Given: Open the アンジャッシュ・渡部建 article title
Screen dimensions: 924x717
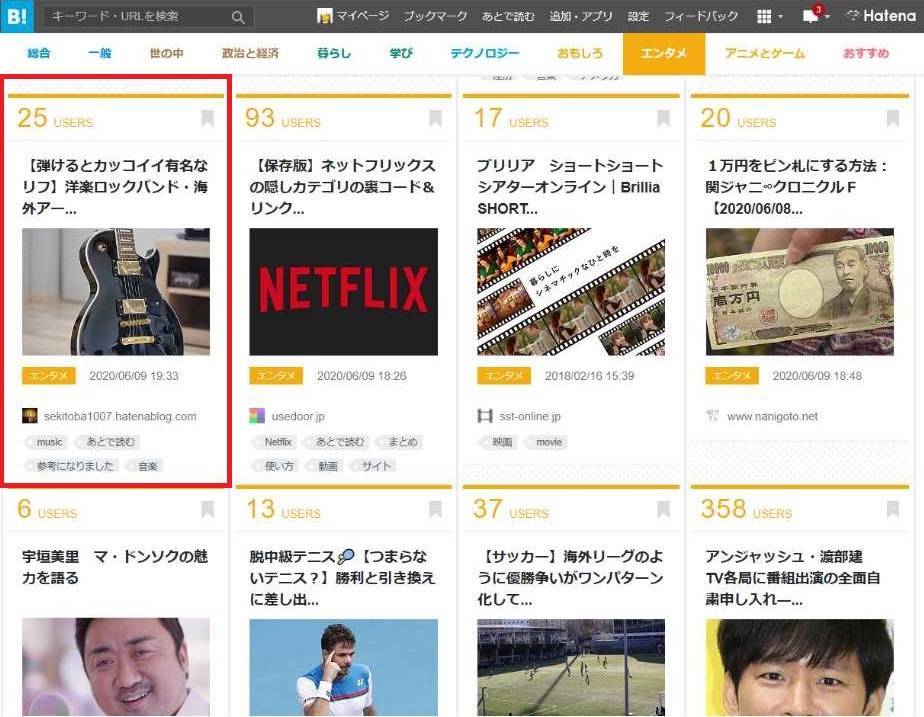Looking at the screenshot, I should [793, 577].
